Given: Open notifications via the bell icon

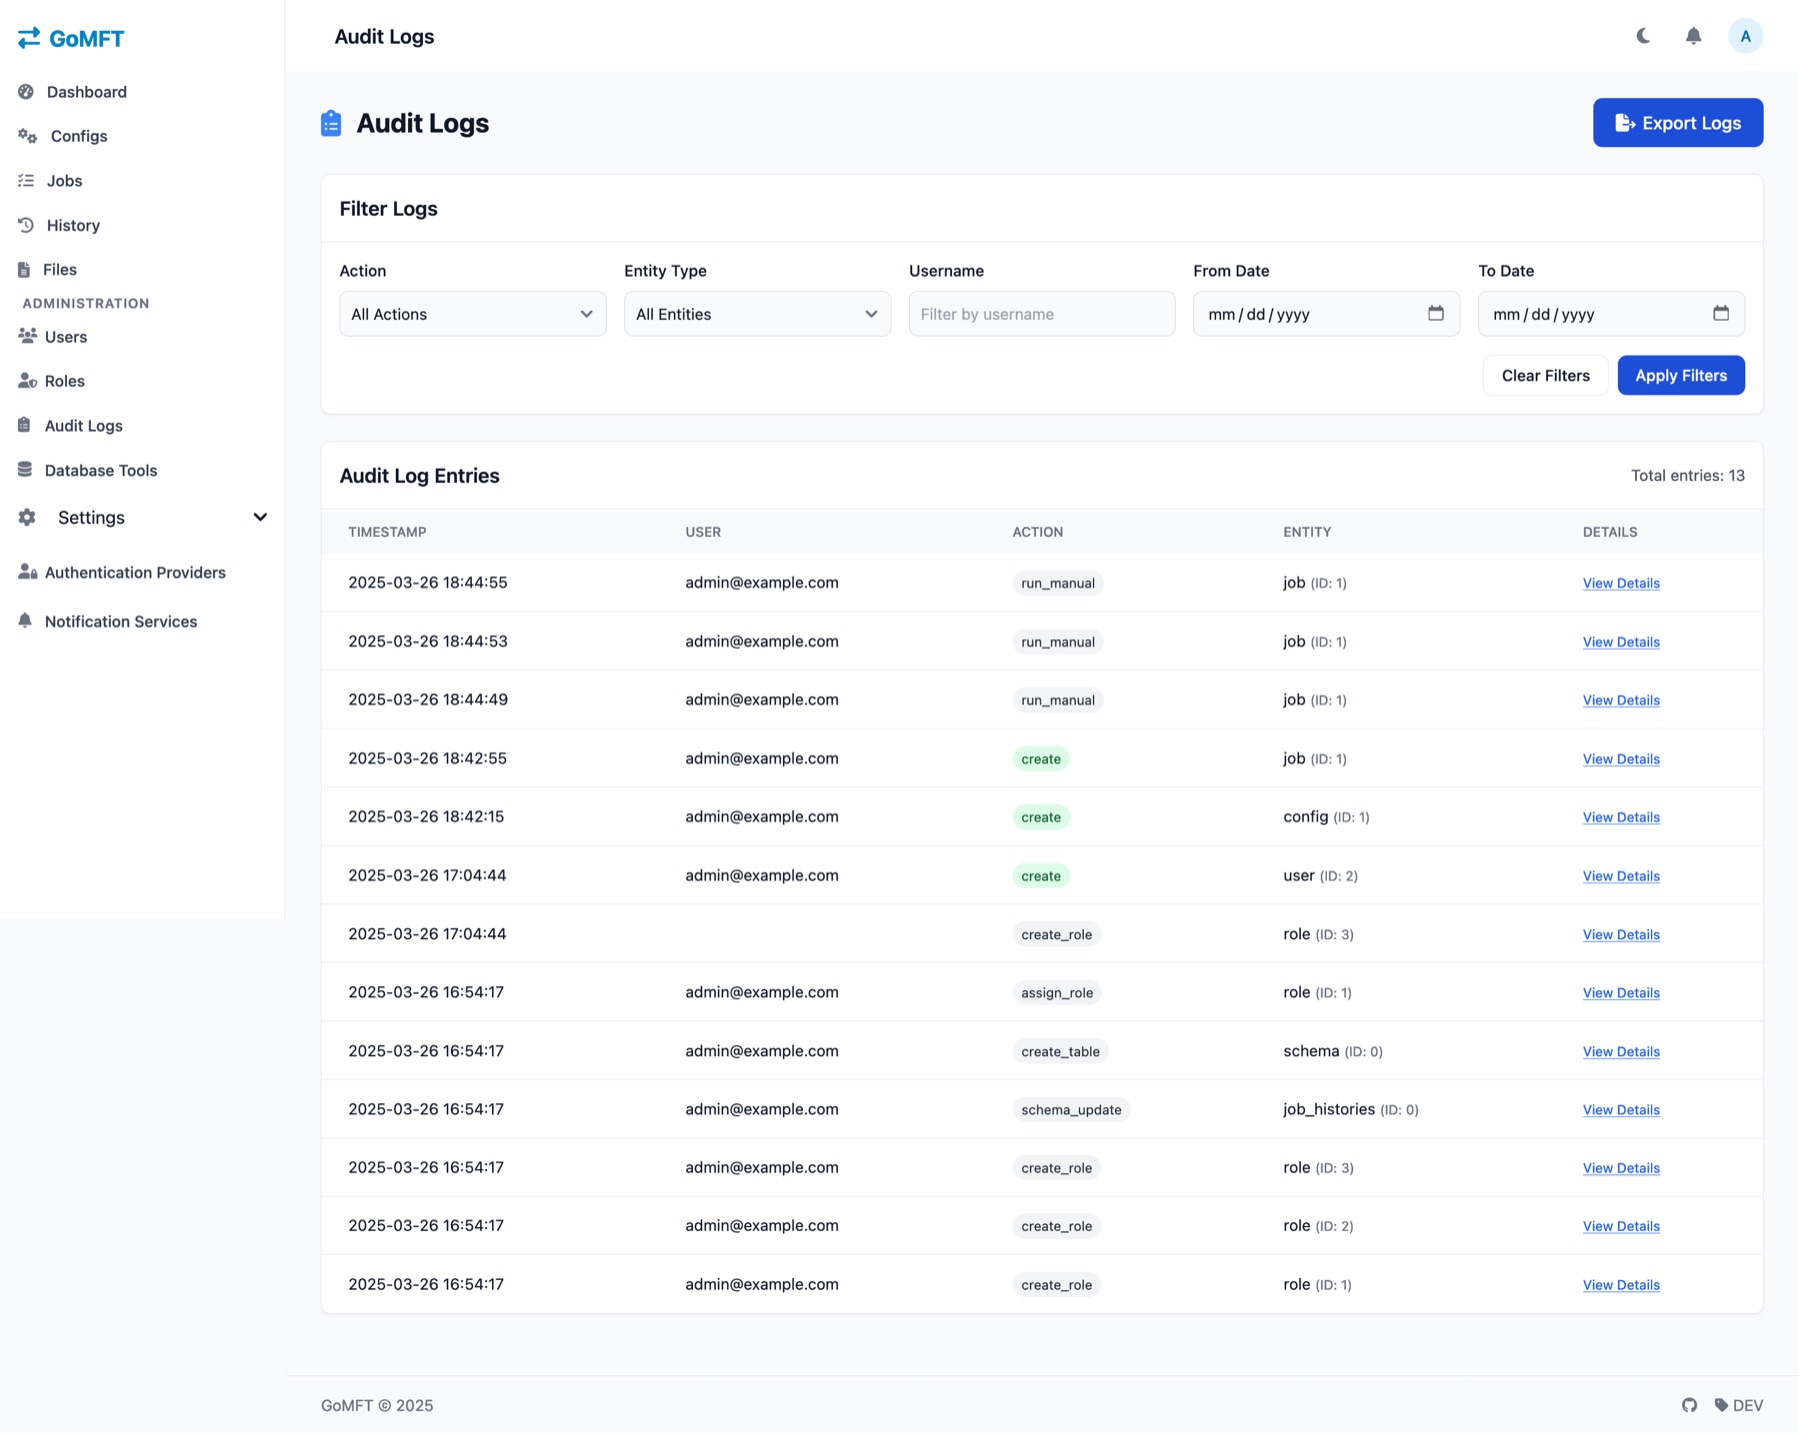Looking at the screenshot, I should coord(1693,36).
